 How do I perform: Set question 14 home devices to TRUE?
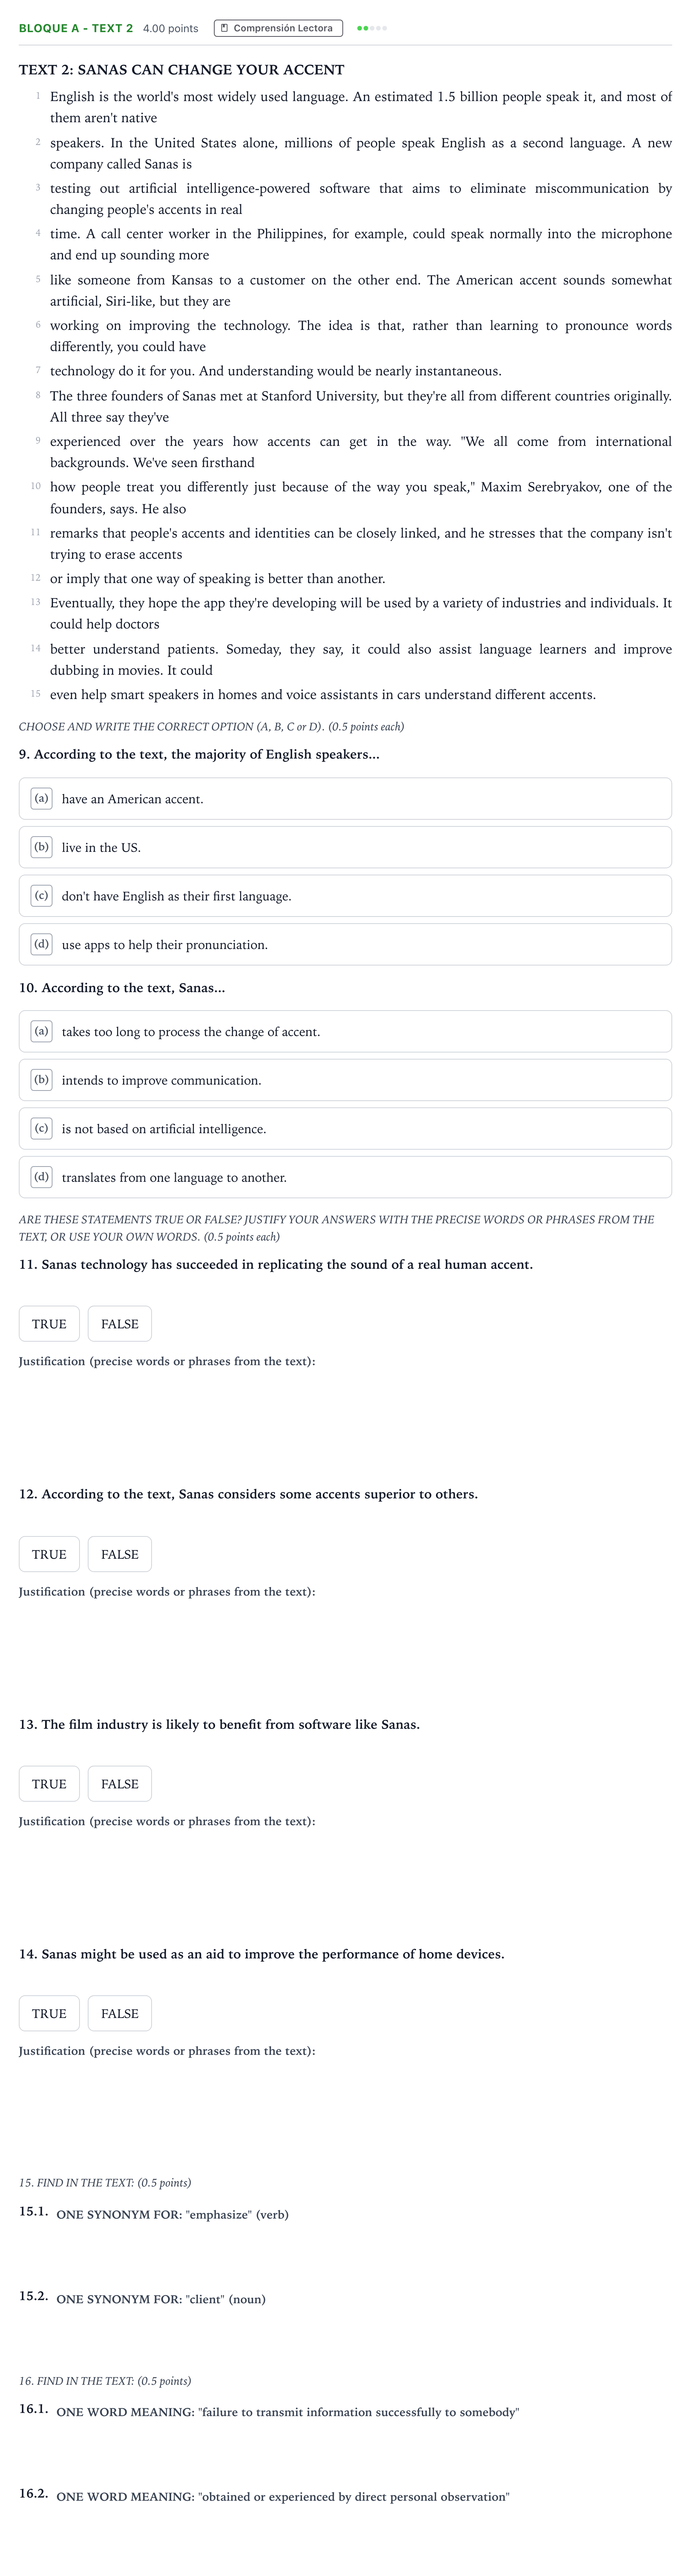click(x=49, y=2013)
